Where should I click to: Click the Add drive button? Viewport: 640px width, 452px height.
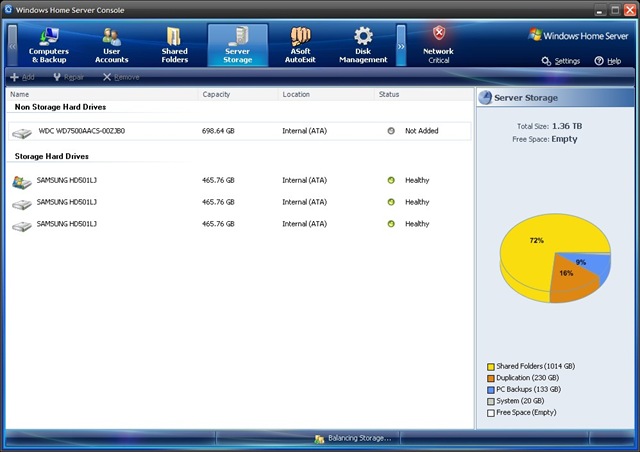(22, 77)
